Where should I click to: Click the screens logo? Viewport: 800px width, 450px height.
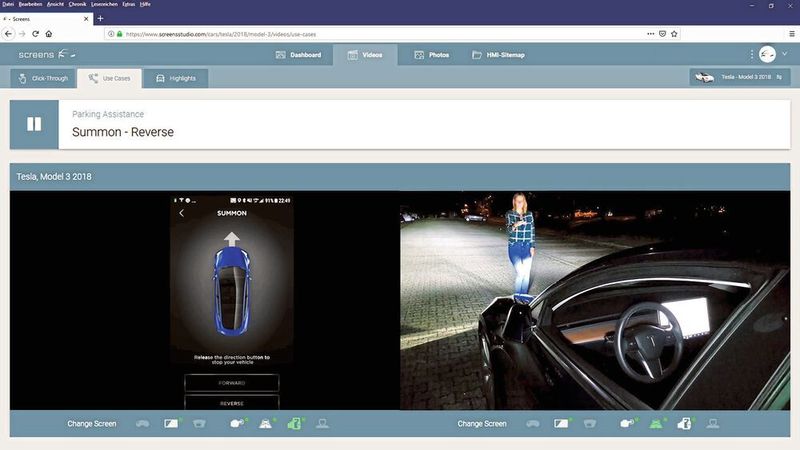[x=47, y=54]
